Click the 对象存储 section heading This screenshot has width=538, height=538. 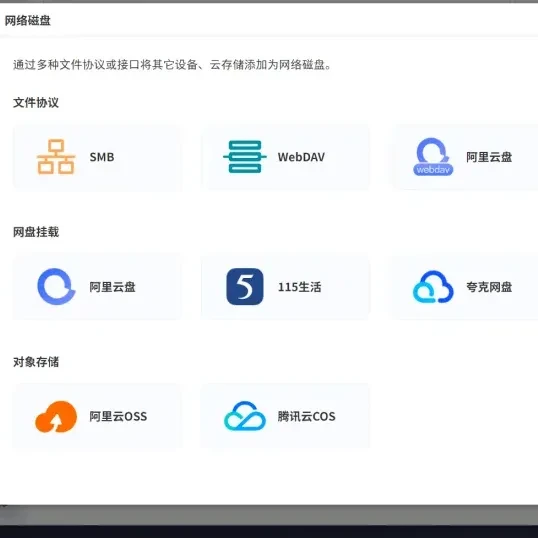coord(36,362)
